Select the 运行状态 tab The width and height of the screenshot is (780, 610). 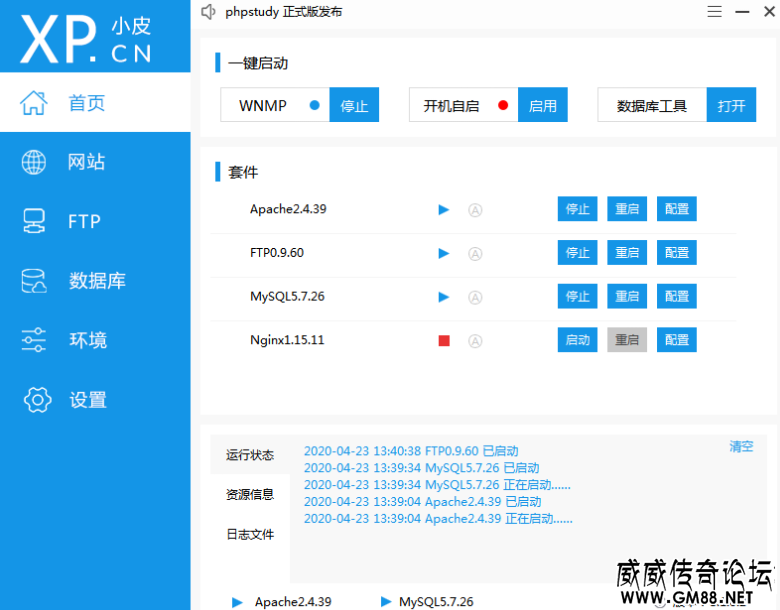pyautogui.click(x=250, y=455)
